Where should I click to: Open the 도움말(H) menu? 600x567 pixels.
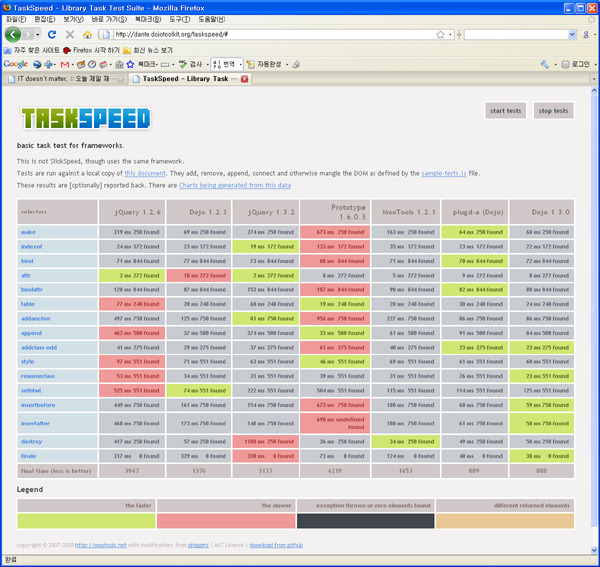click(x=212, y=19)
